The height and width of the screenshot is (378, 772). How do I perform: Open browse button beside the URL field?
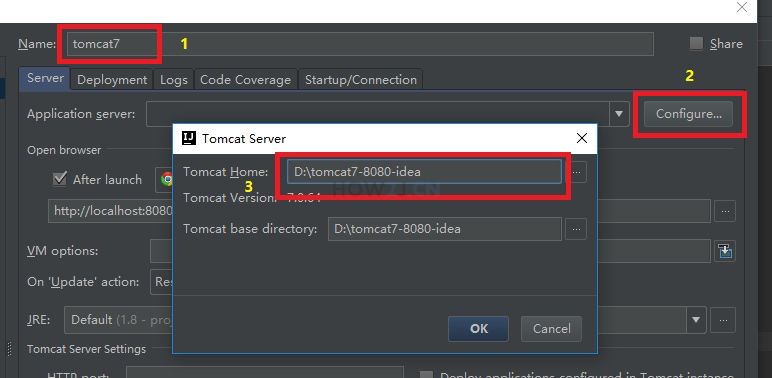tap(725, 211)
